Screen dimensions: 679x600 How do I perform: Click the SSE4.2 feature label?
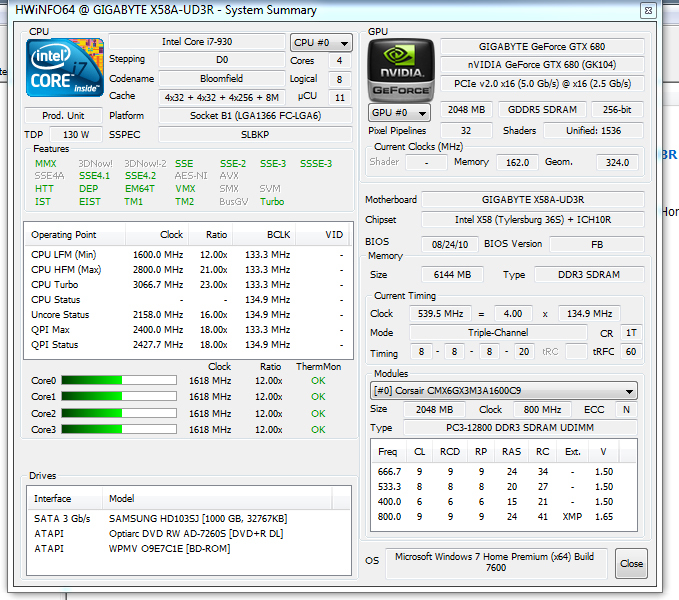click(140, 176)
